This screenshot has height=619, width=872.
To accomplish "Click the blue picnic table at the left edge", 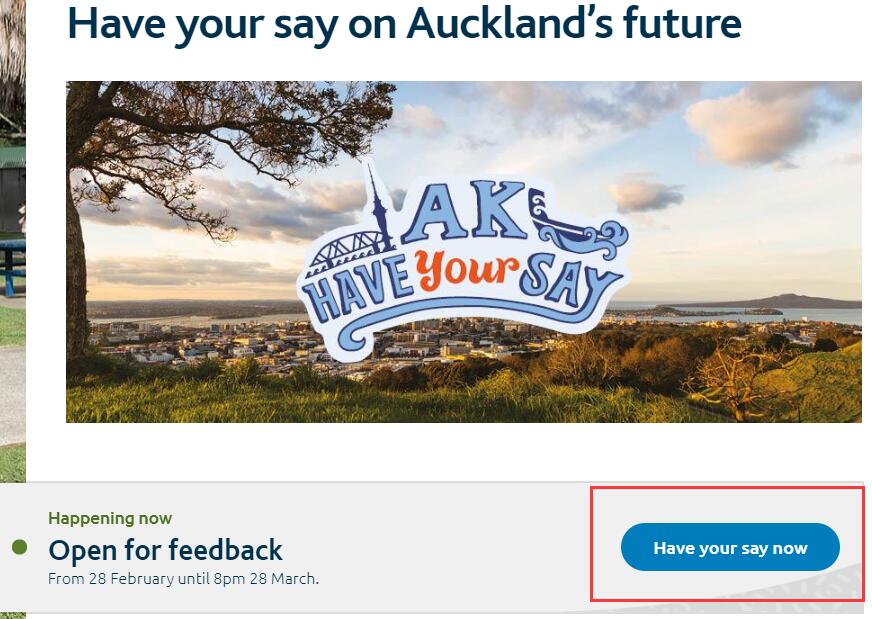I will coord(12,262).
